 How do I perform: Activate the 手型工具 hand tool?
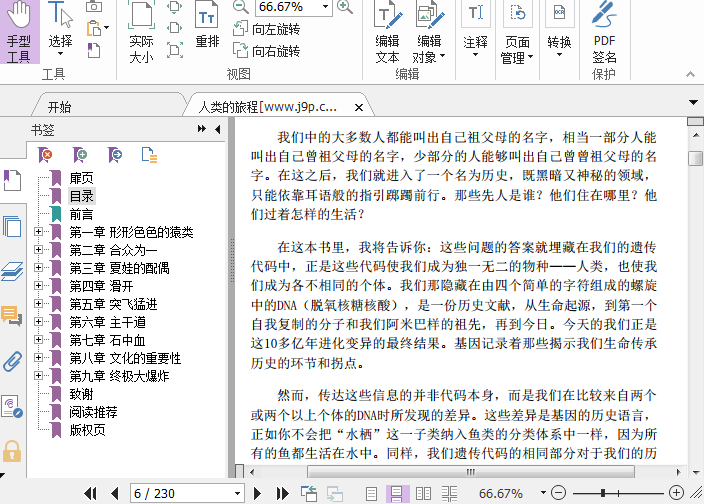19,31
